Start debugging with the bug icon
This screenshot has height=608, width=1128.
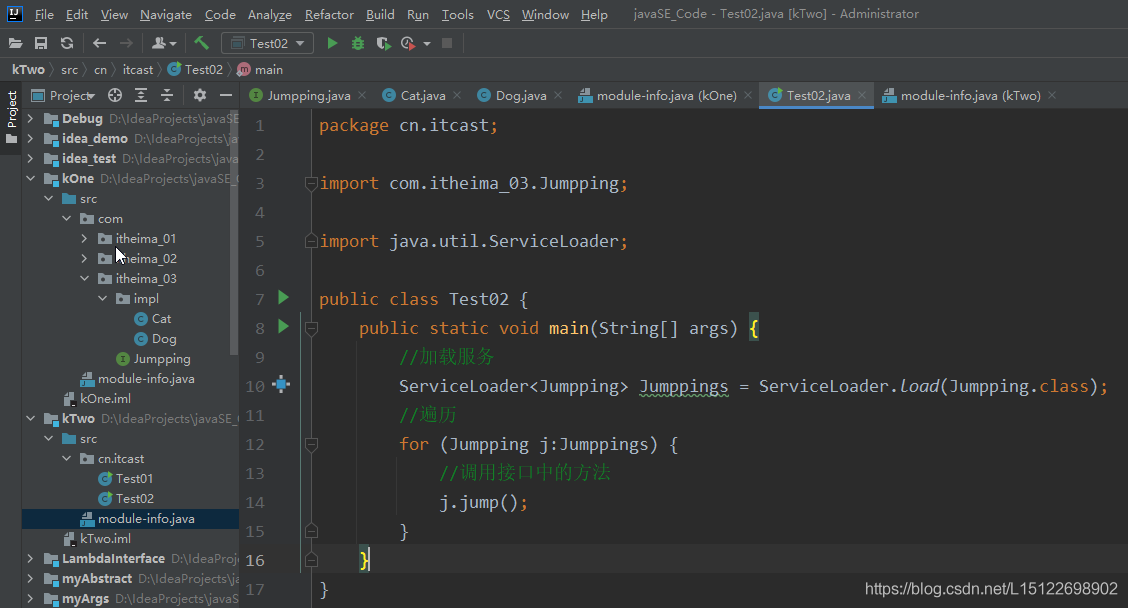(x=357, y=43)
